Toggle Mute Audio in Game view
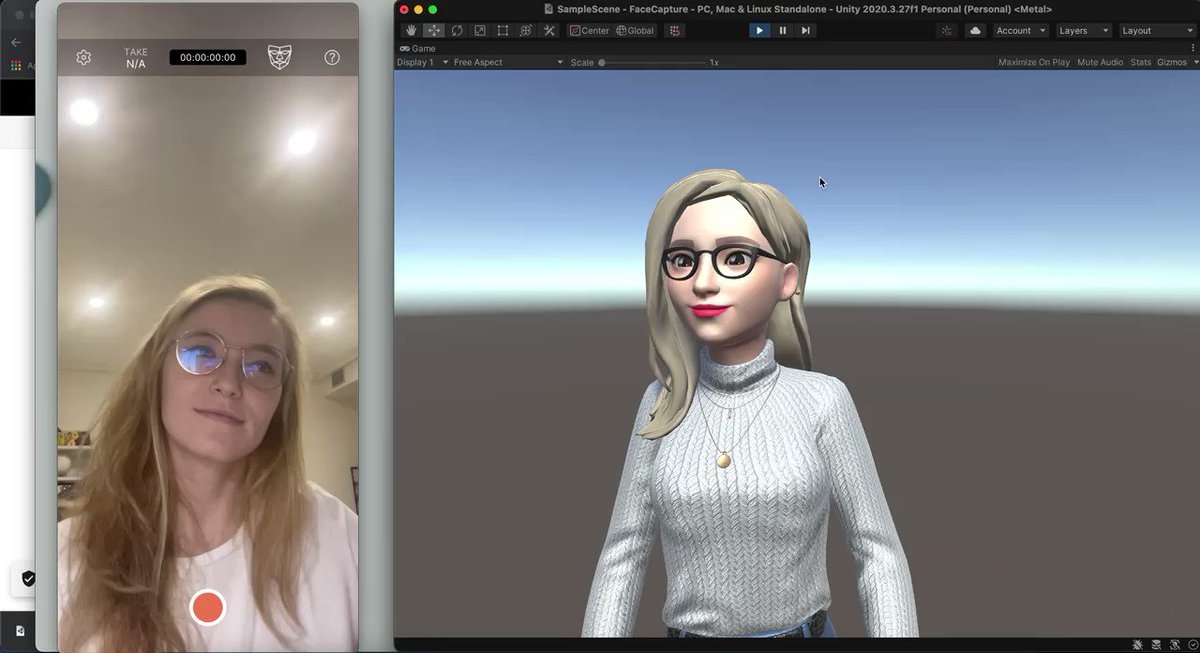The width and height of the screenshot is (1200, 653). coord(1100,62)
